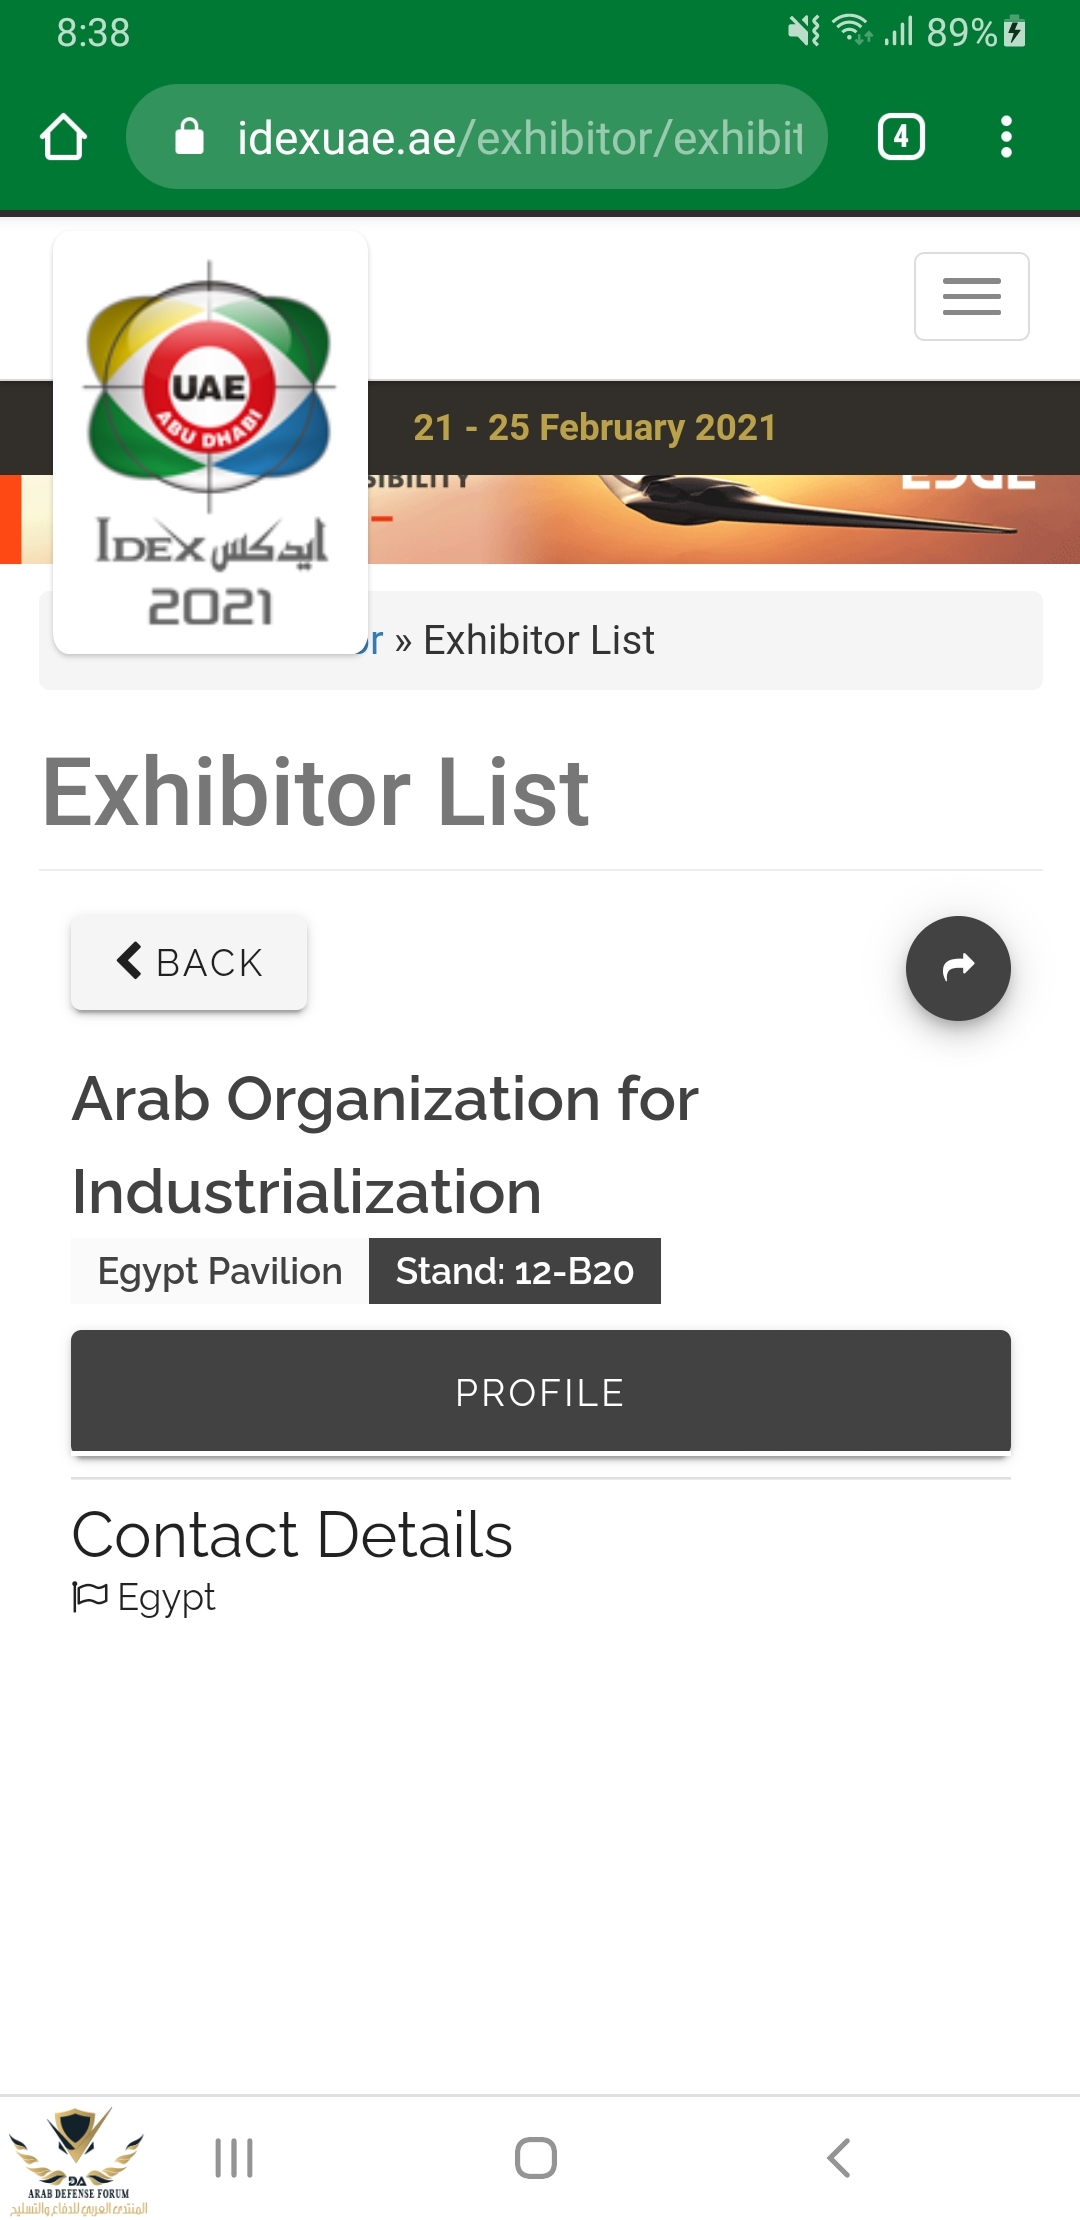Tap the round share arrow button
Image resolution: width=1080 pixels, height=2220 pixels.
pyautogui.click(x=958, y=968)
